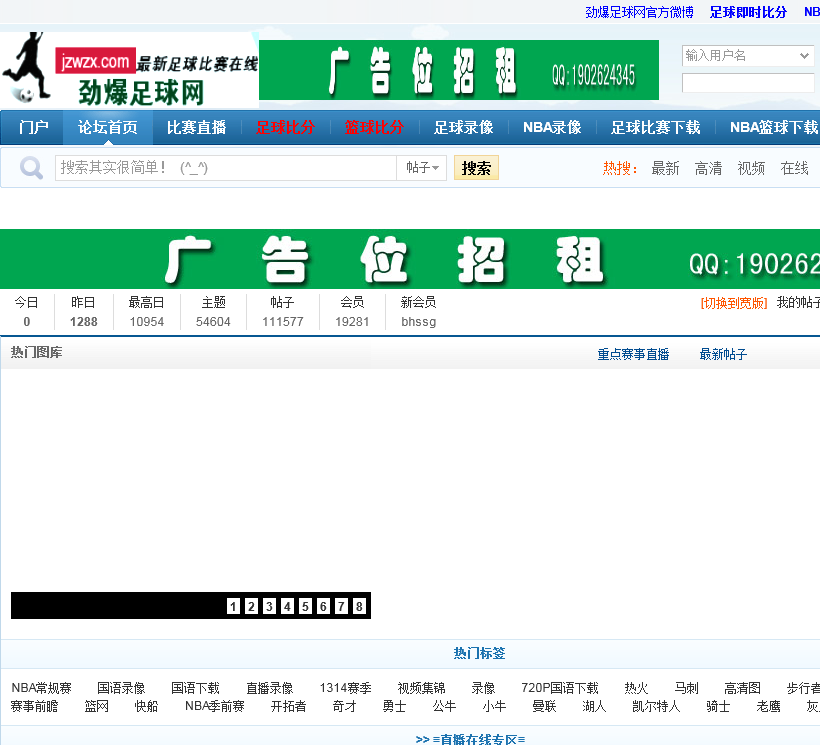Select slideshow page 1
Screen dimensions: 820x745
(x=233, y=606)
